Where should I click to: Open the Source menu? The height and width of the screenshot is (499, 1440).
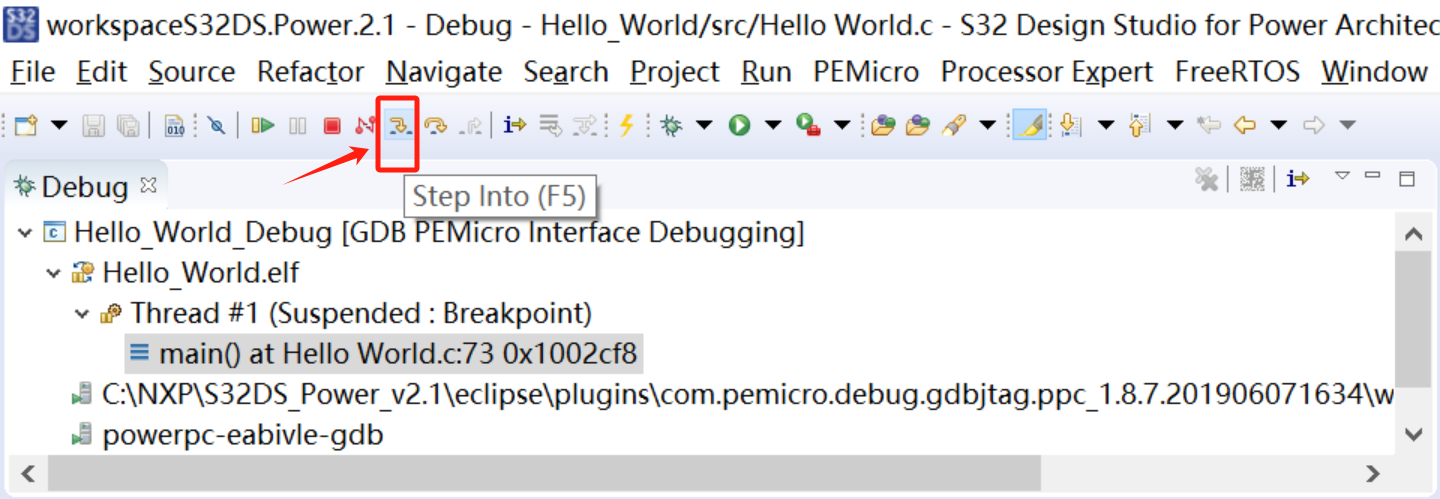[x=192, y=72]
